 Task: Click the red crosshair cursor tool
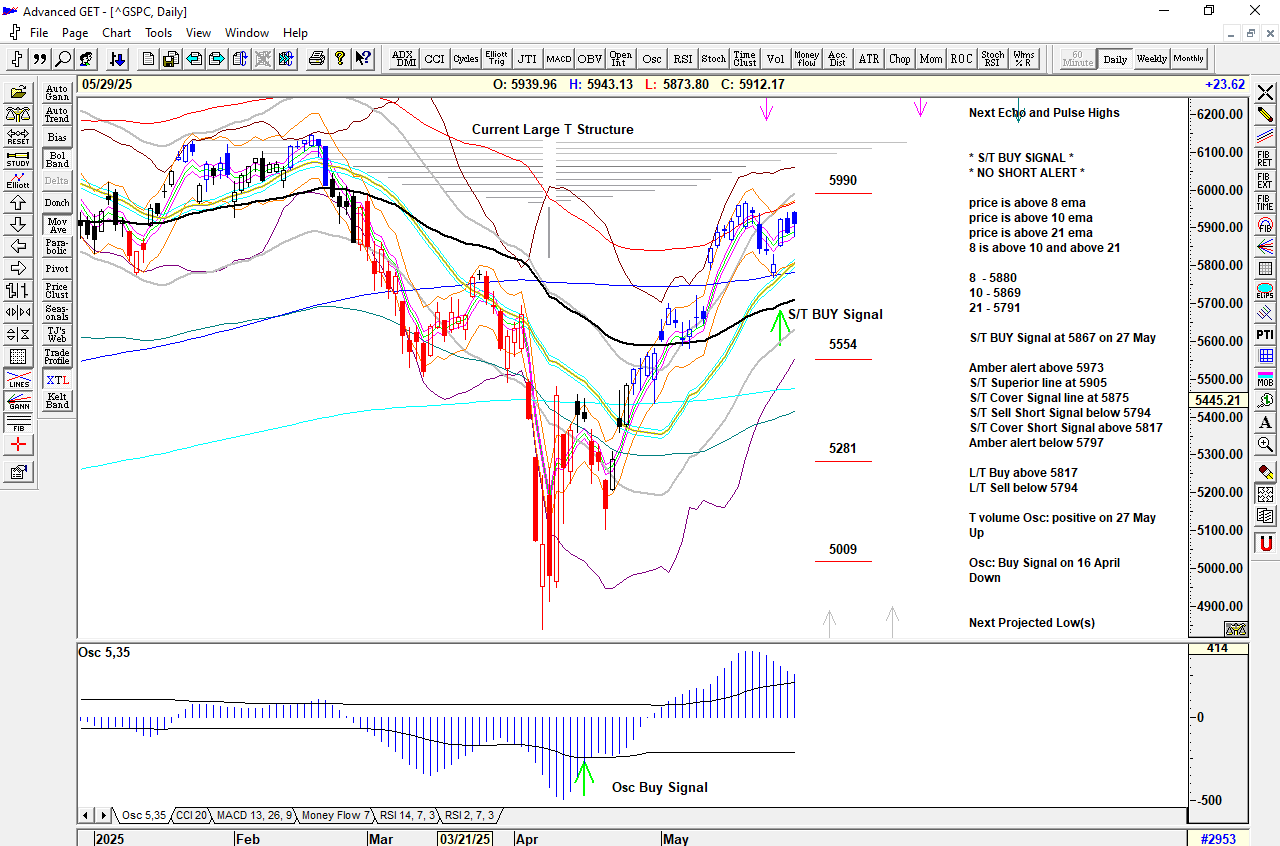[x=18, y=445]
